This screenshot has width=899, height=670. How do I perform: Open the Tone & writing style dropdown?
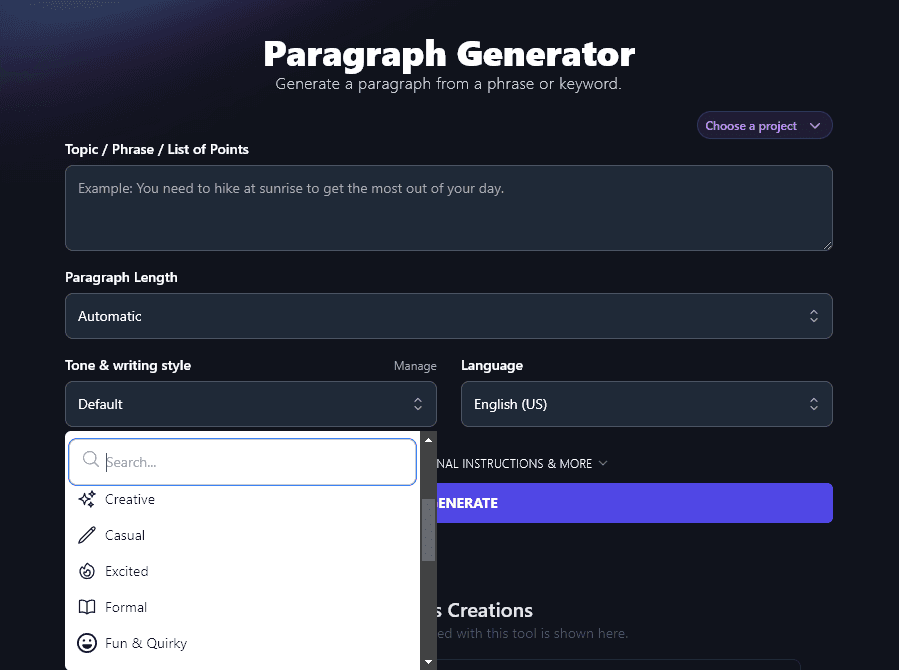pos(250,404)
